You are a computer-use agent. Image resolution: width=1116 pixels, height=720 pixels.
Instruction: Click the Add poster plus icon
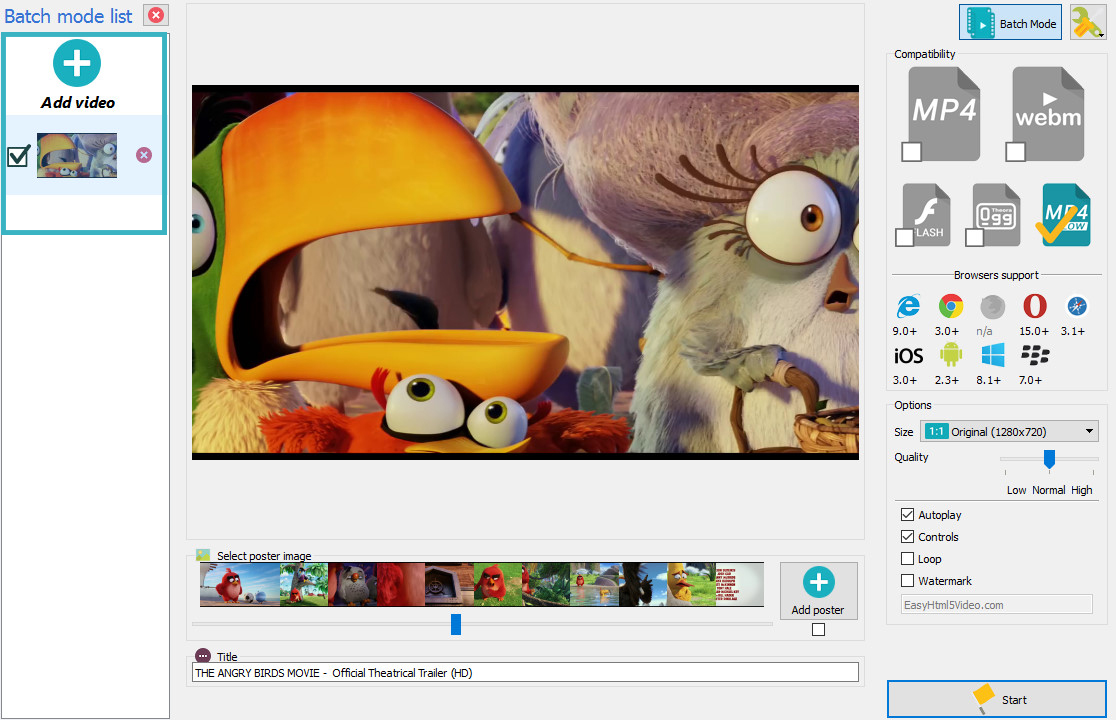(x=818, y=583)
